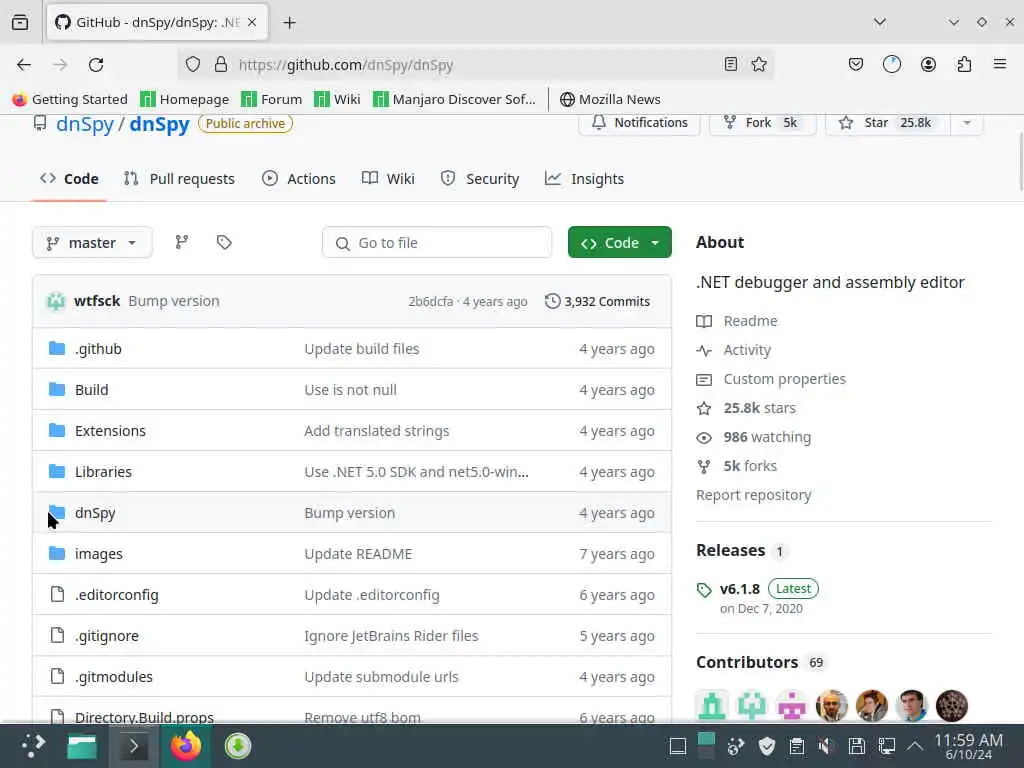Open the list all tabs dropdown
Screen dimensions: 1024x768
point(880,22)
